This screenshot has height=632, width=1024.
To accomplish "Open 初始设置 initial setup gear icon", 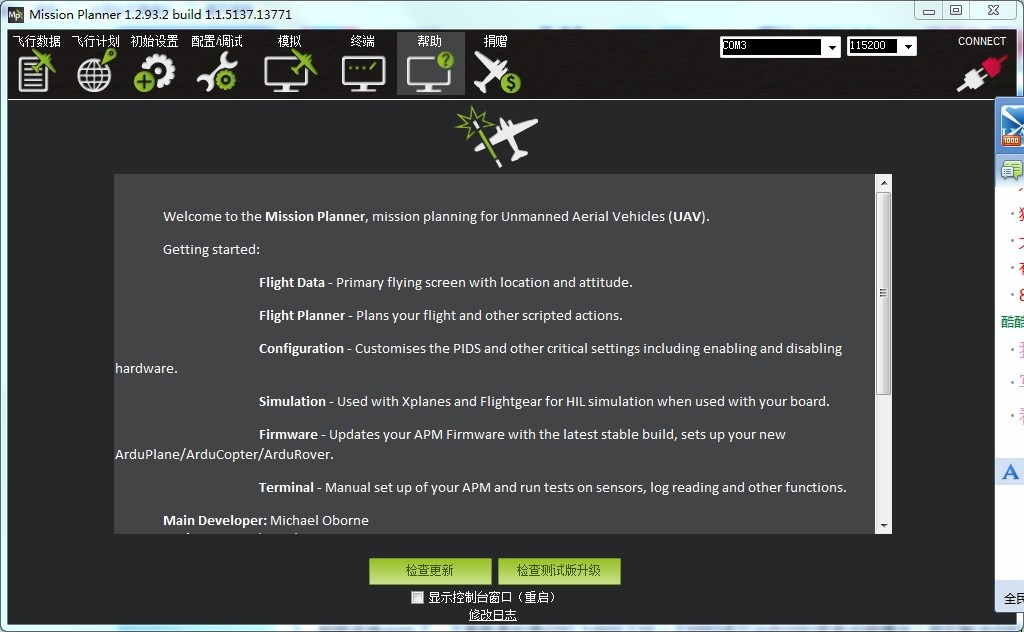I will 154,64.
